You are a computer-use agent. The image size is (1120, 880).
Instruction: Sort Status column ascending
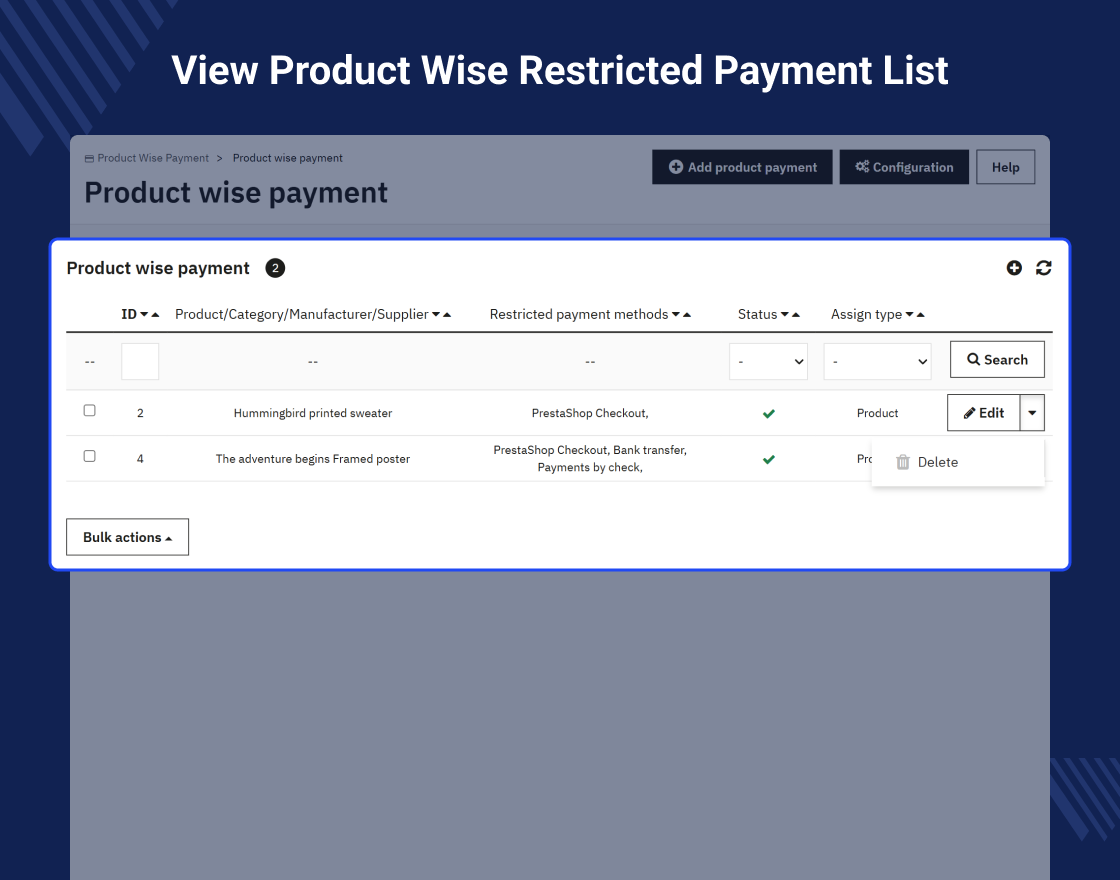(796, 314)
